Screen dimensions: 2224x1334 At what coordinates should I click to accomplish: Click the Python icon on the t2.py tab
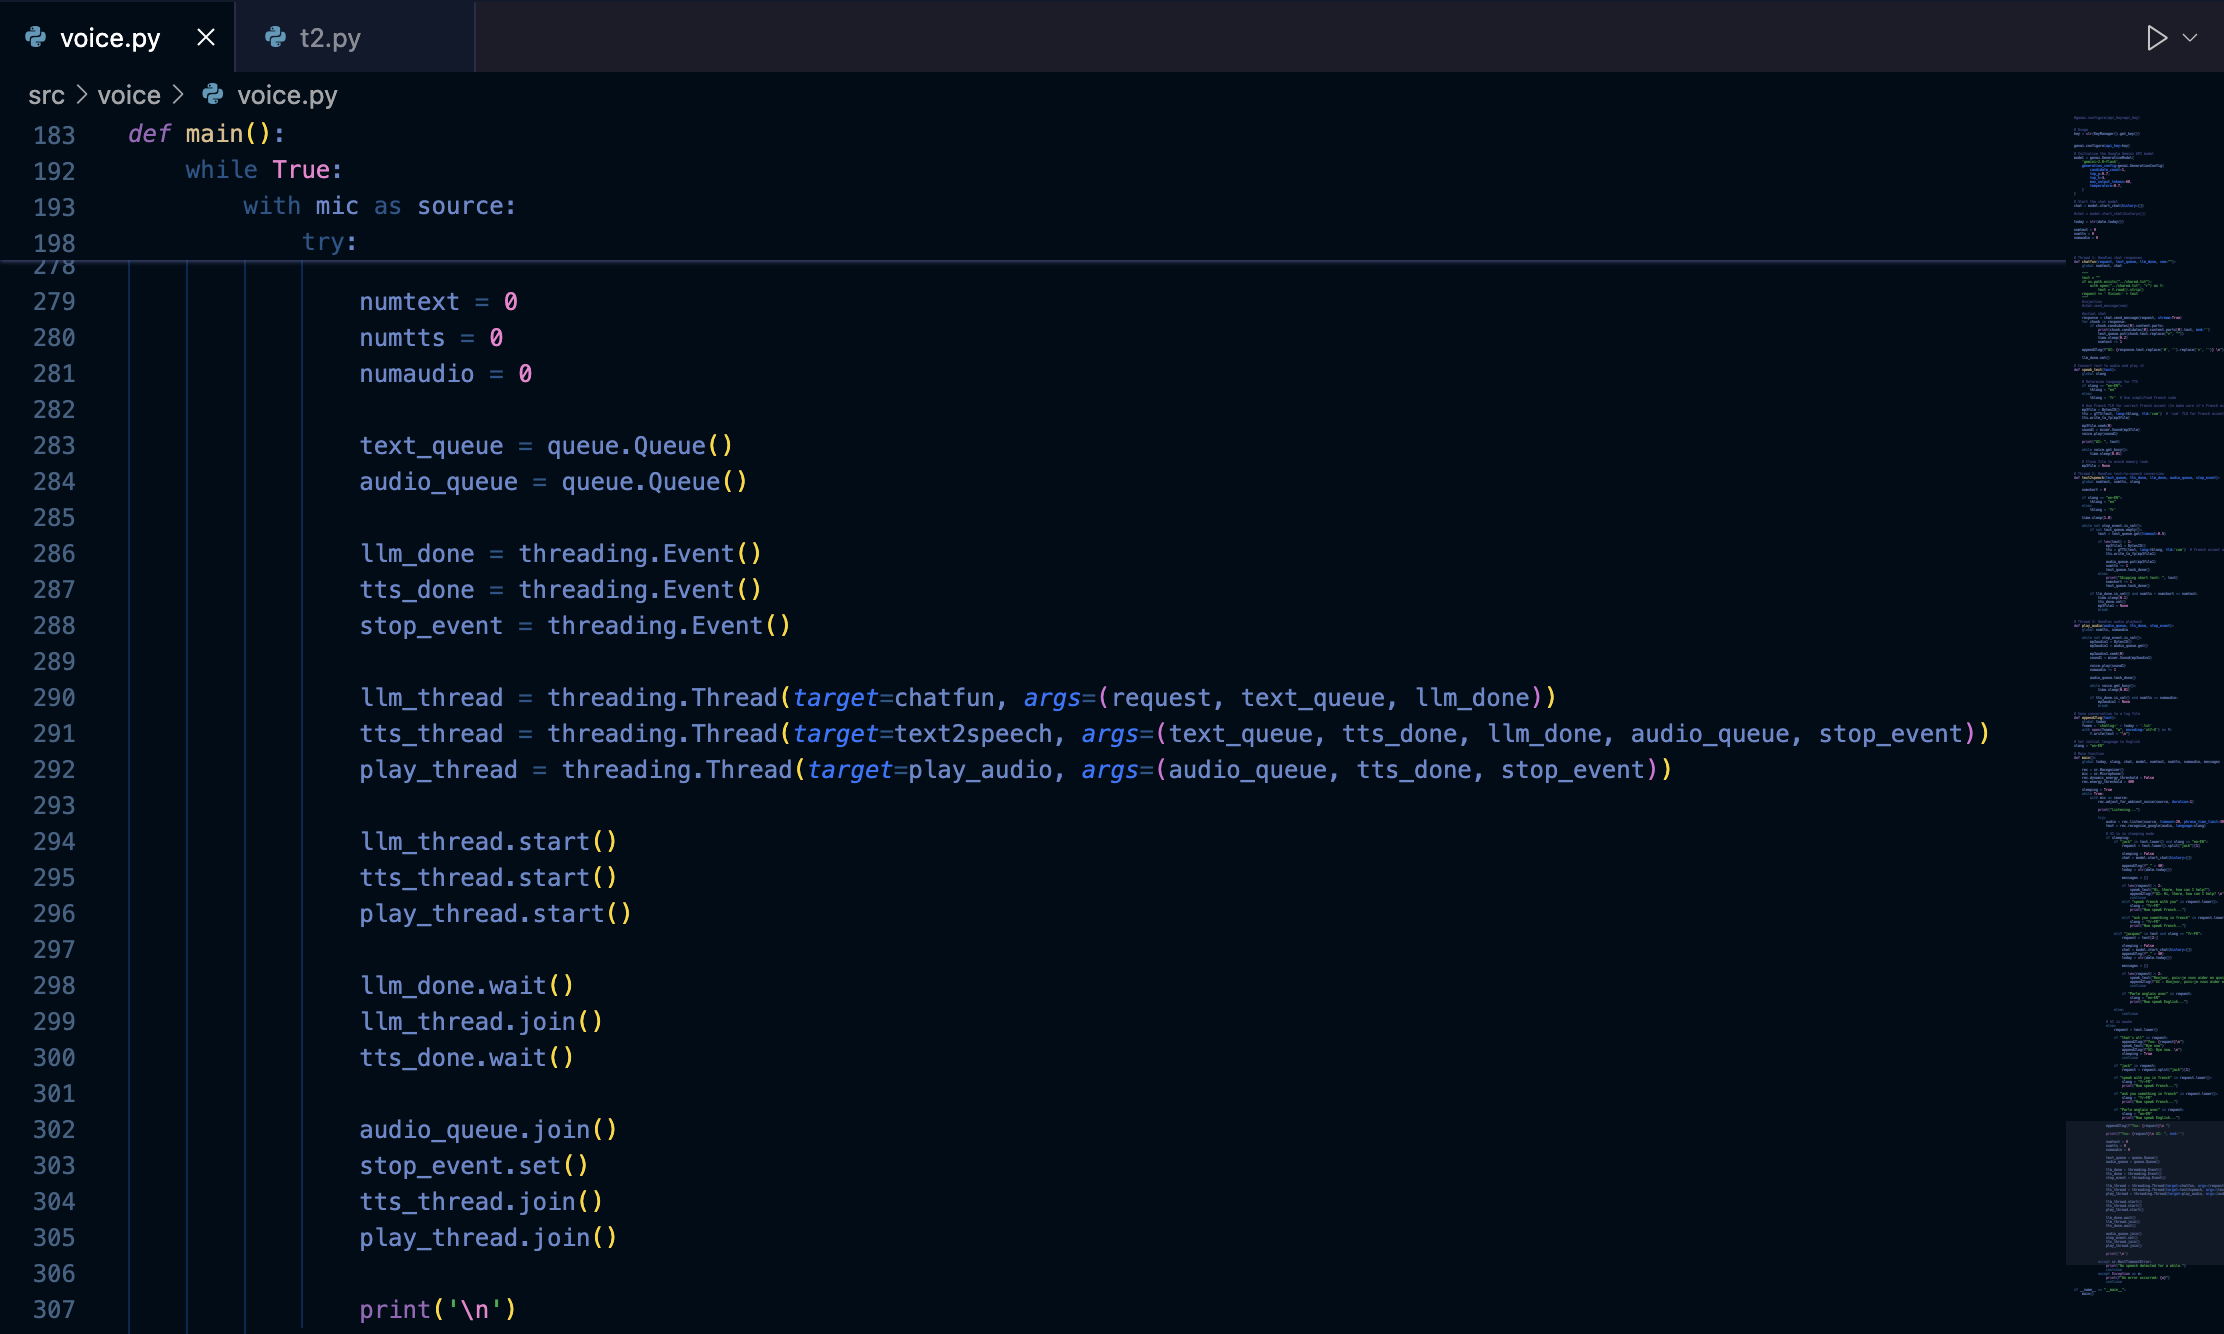[x=275, y=38]
